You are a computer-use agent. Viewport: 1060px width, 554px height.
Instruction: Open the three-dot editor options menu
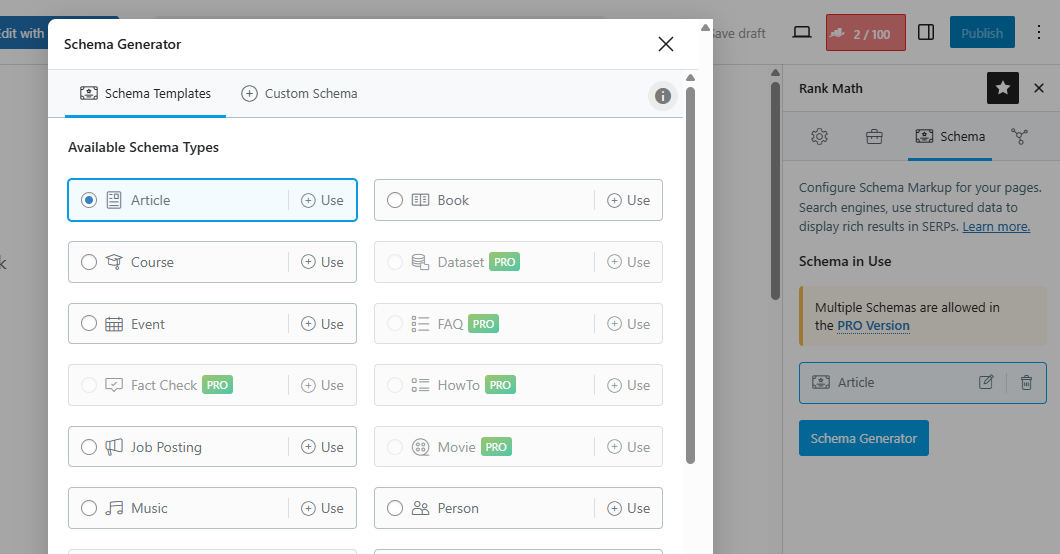1038,33
